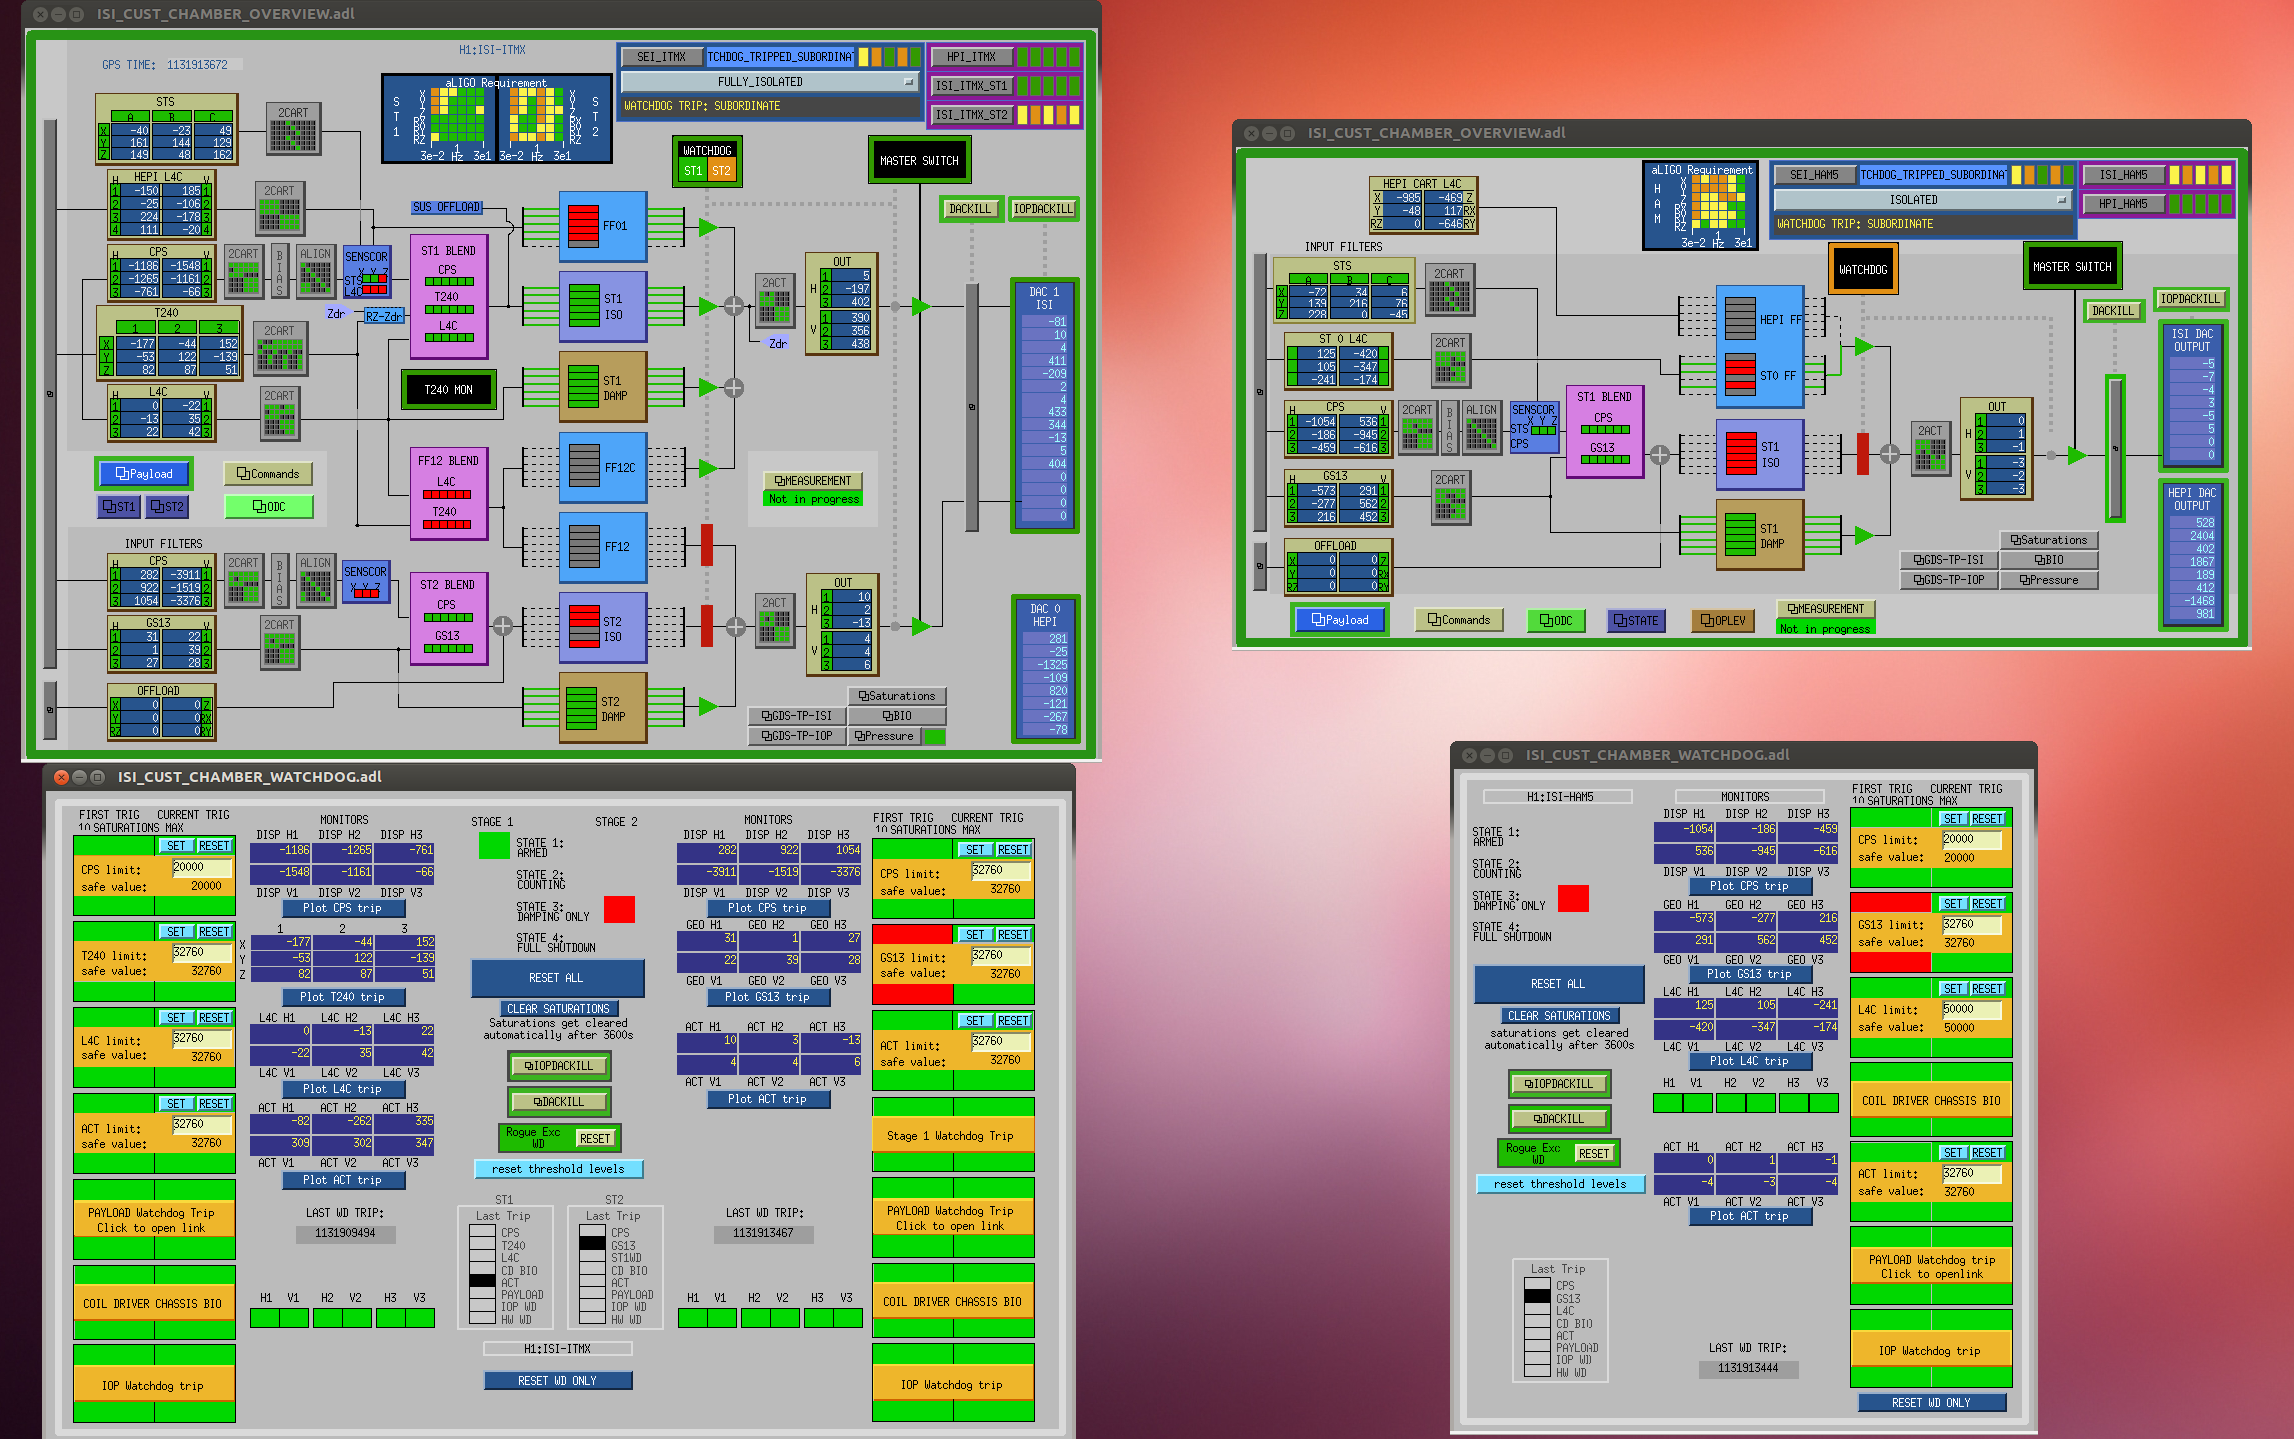Screen dimensions: 2294x1439
Task: Click RESET ALL in ITMX watchdog window
Action: click(x=557, y=978)
